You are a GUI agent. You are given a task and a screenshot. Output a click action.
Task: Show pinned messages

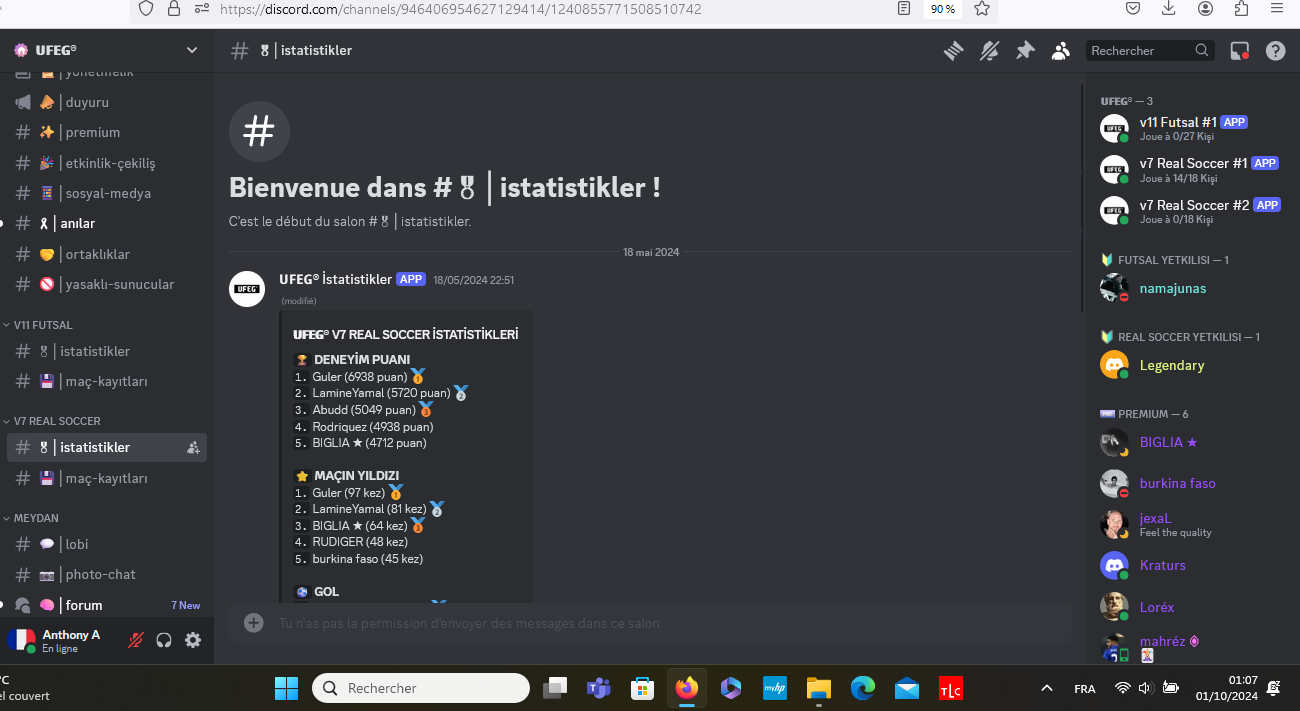(x=1025, y=51)
